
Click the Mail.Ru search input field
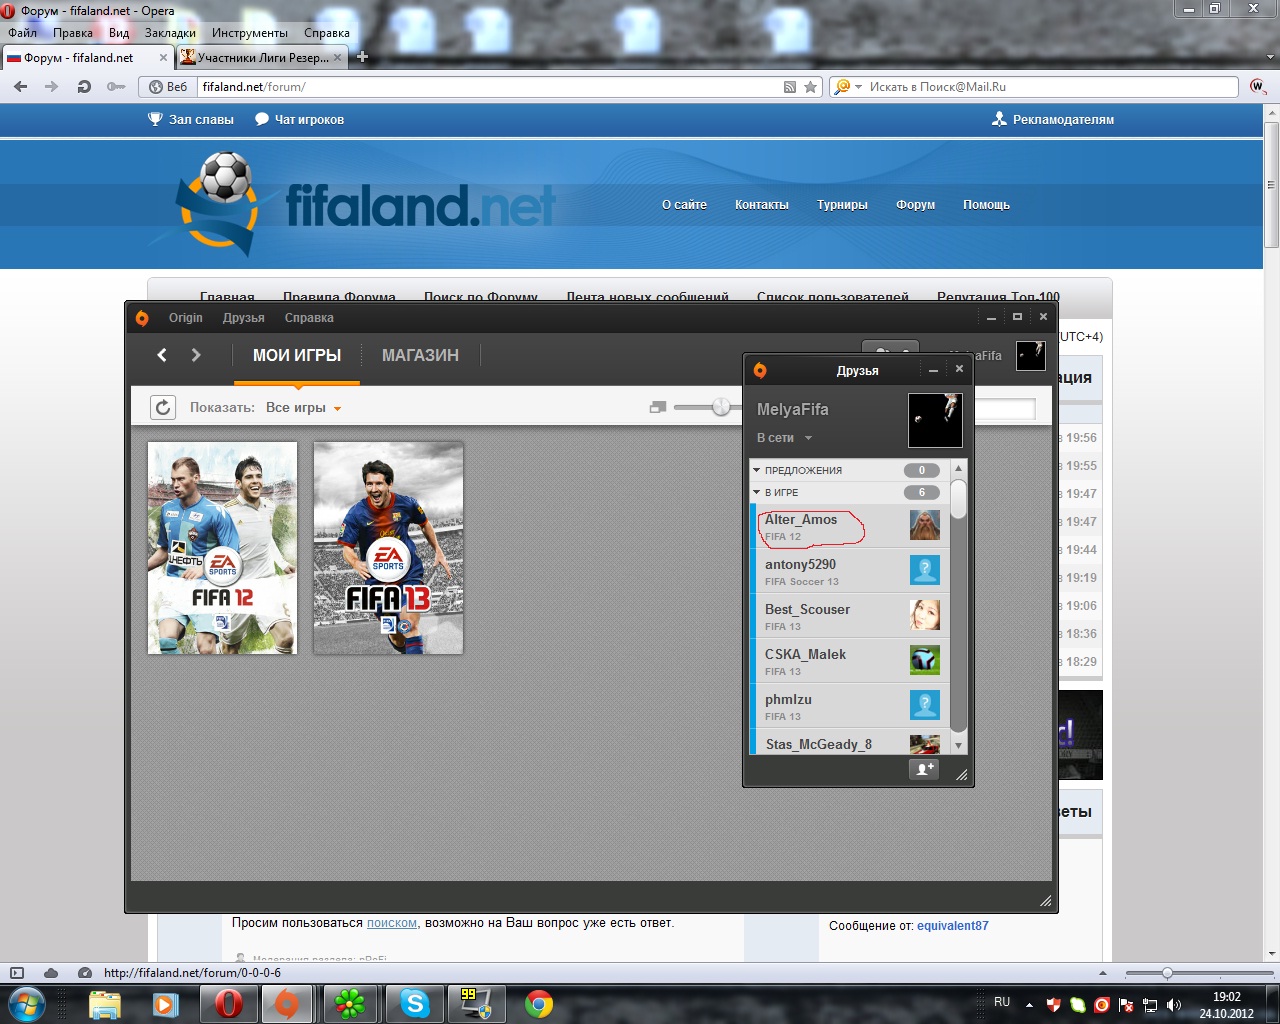click(1050, 87)
